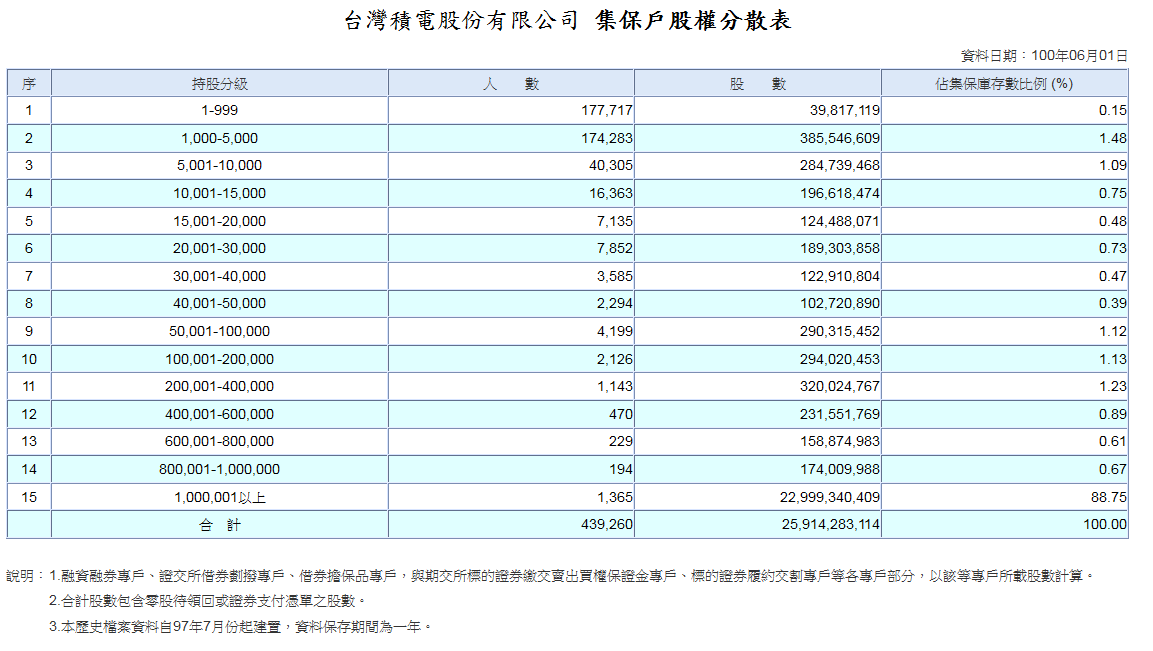Click holder count 470
This screenshot has height=651, width=1153.
621,415
